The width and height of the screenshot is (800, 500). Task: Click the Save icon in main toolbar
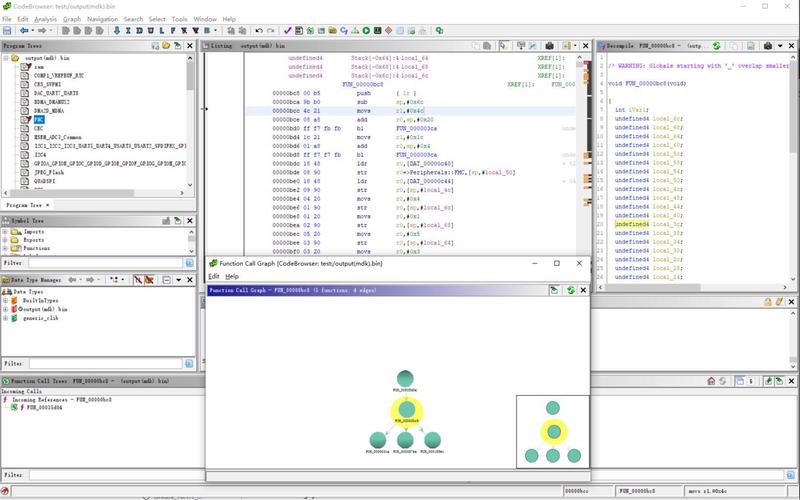click(x=8, y=31)
